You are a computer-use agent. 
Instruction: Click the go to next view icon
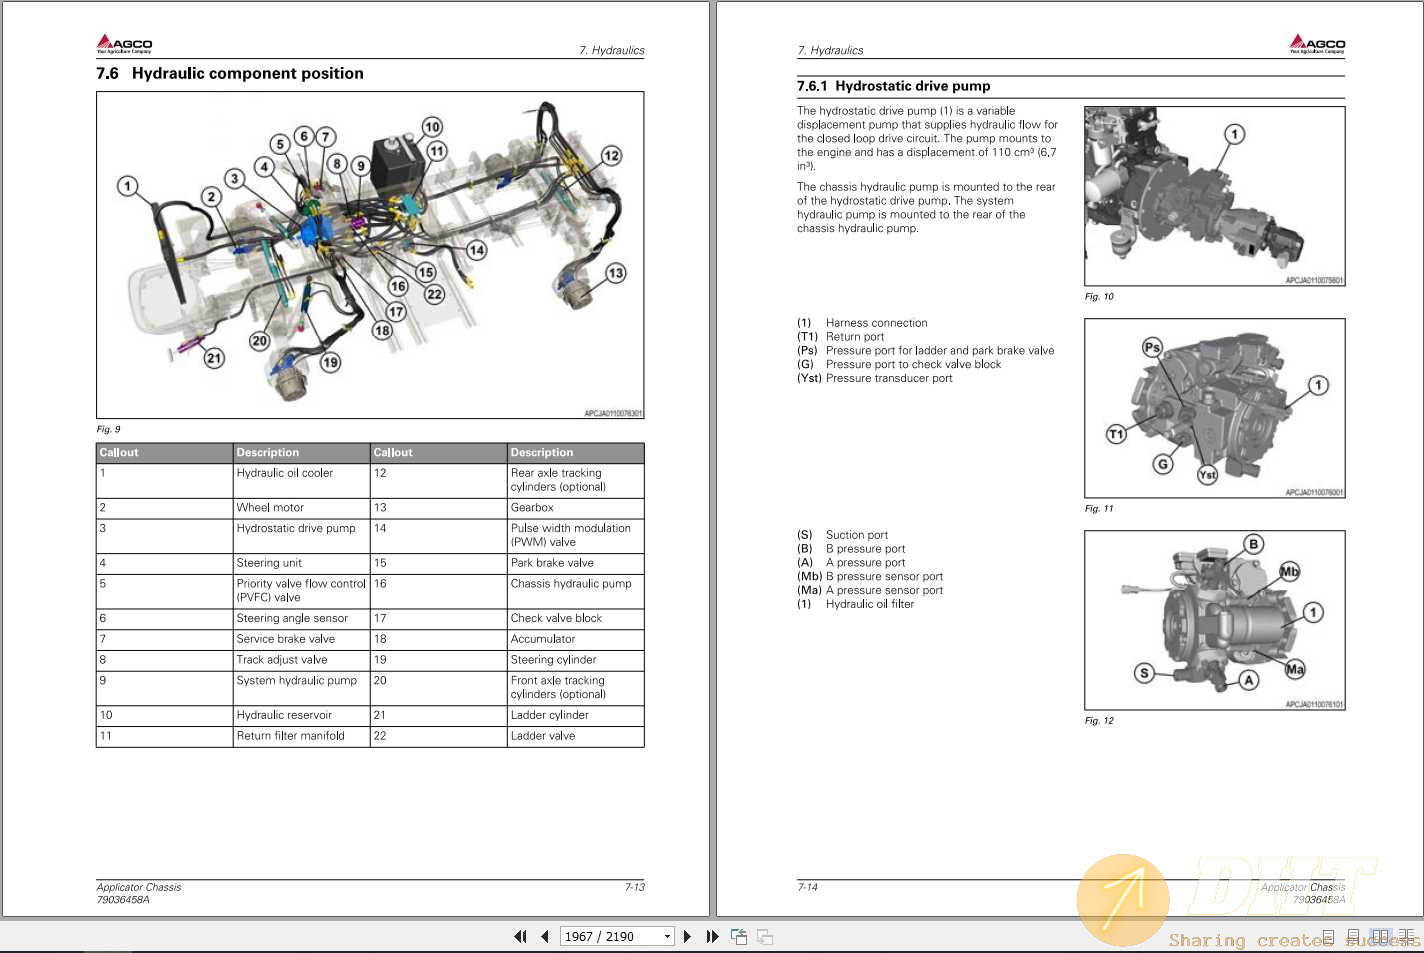point(765,936)
